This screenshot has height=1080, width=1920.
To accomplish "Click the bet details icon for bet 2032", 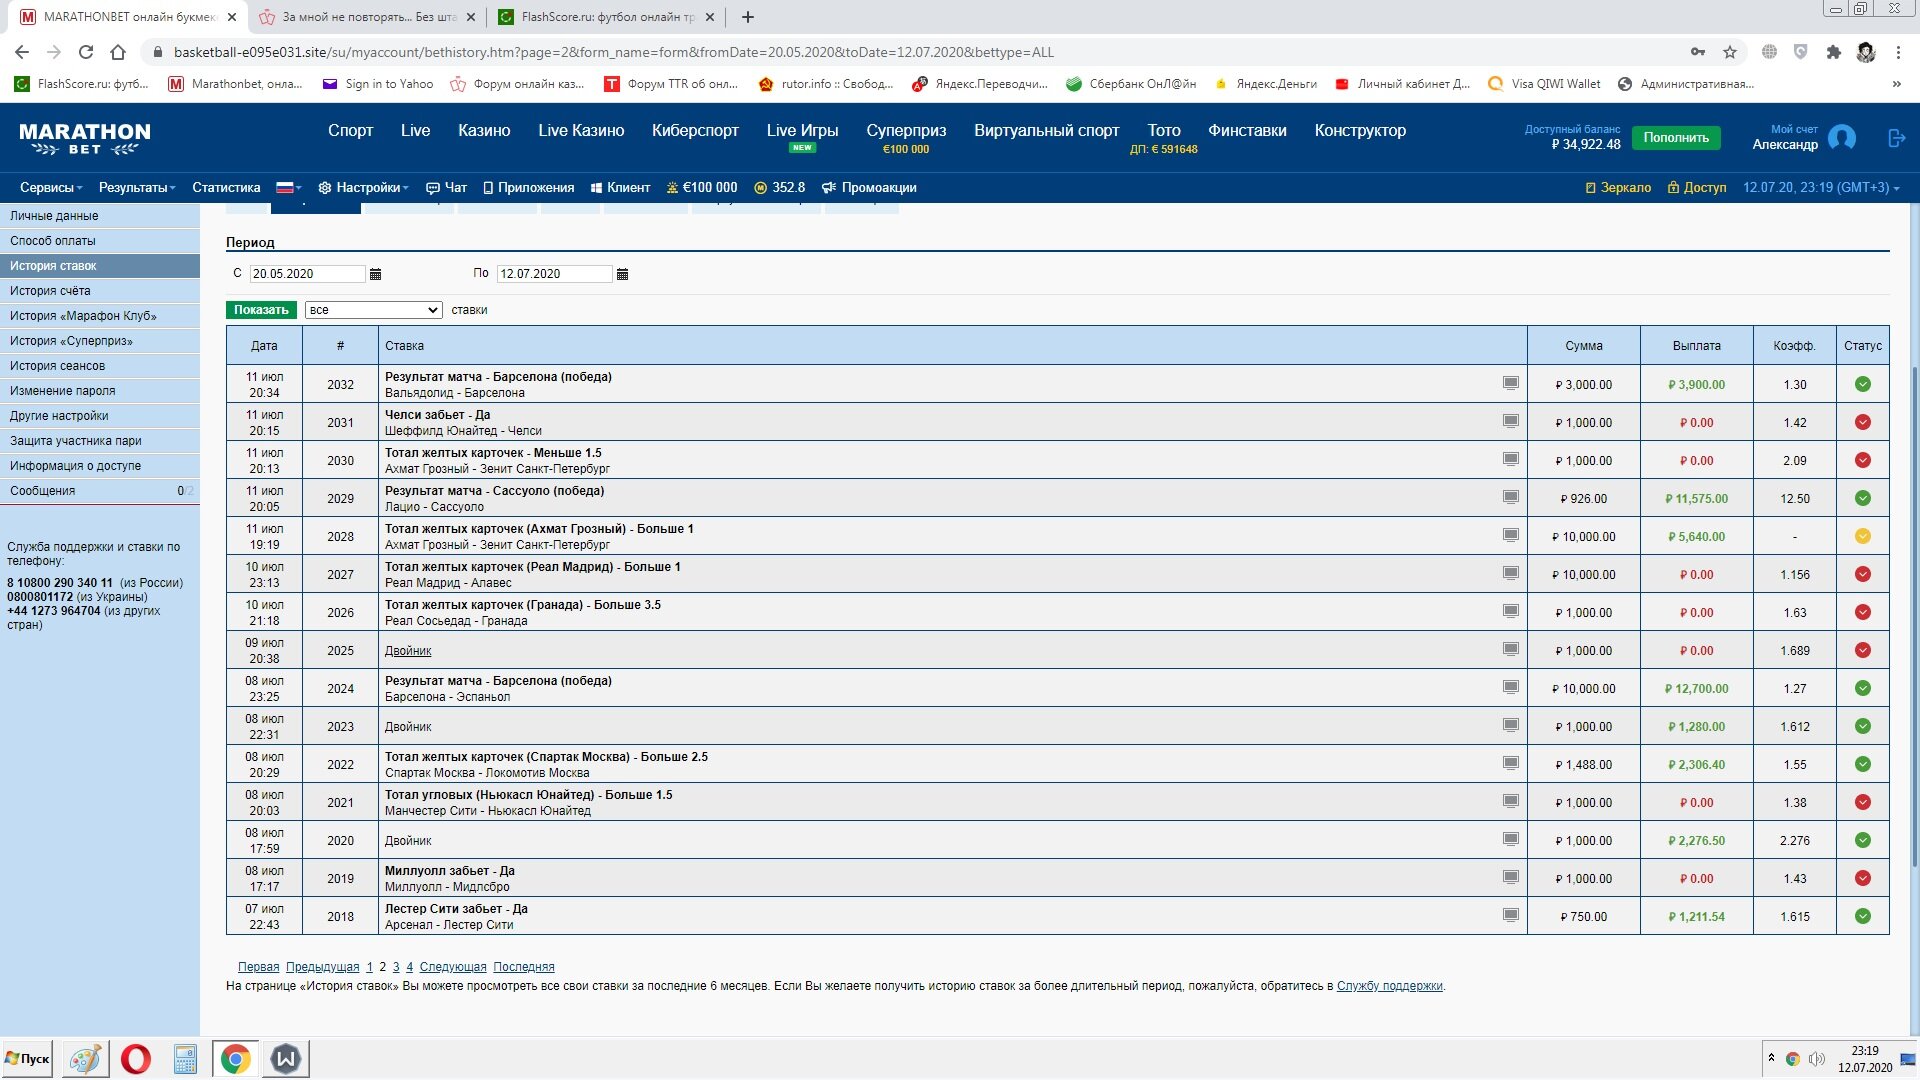I will tap(1510, 383).
